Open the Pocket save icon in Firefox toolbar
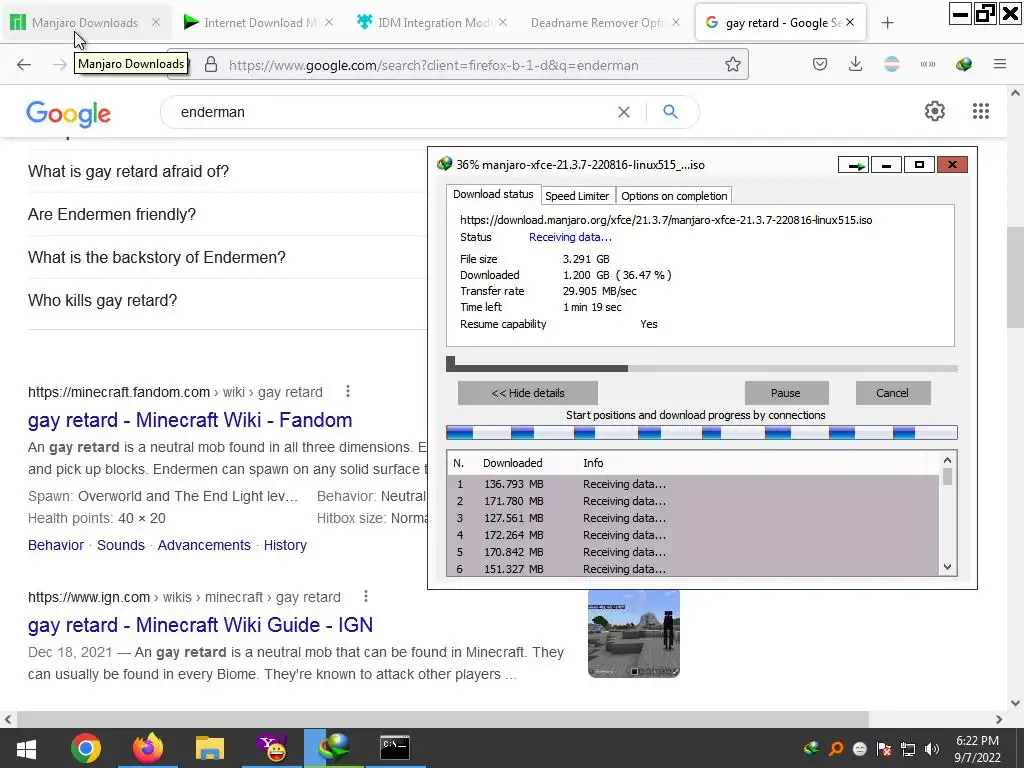 (820, 64)
